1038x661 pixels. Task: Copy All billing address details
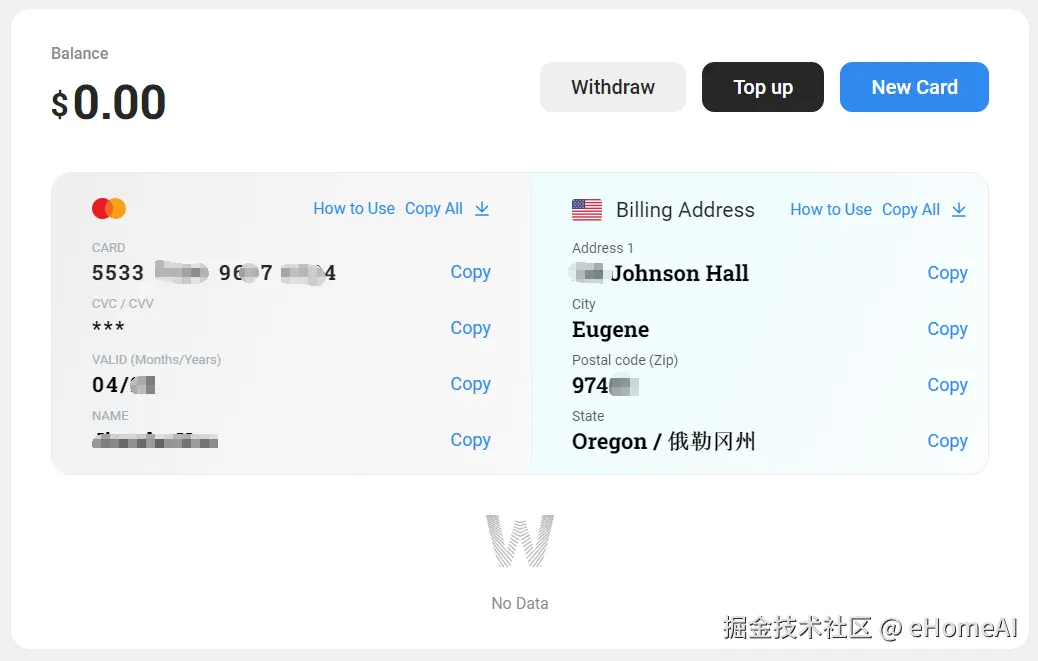pyautogui.click(x=911, y=210)
